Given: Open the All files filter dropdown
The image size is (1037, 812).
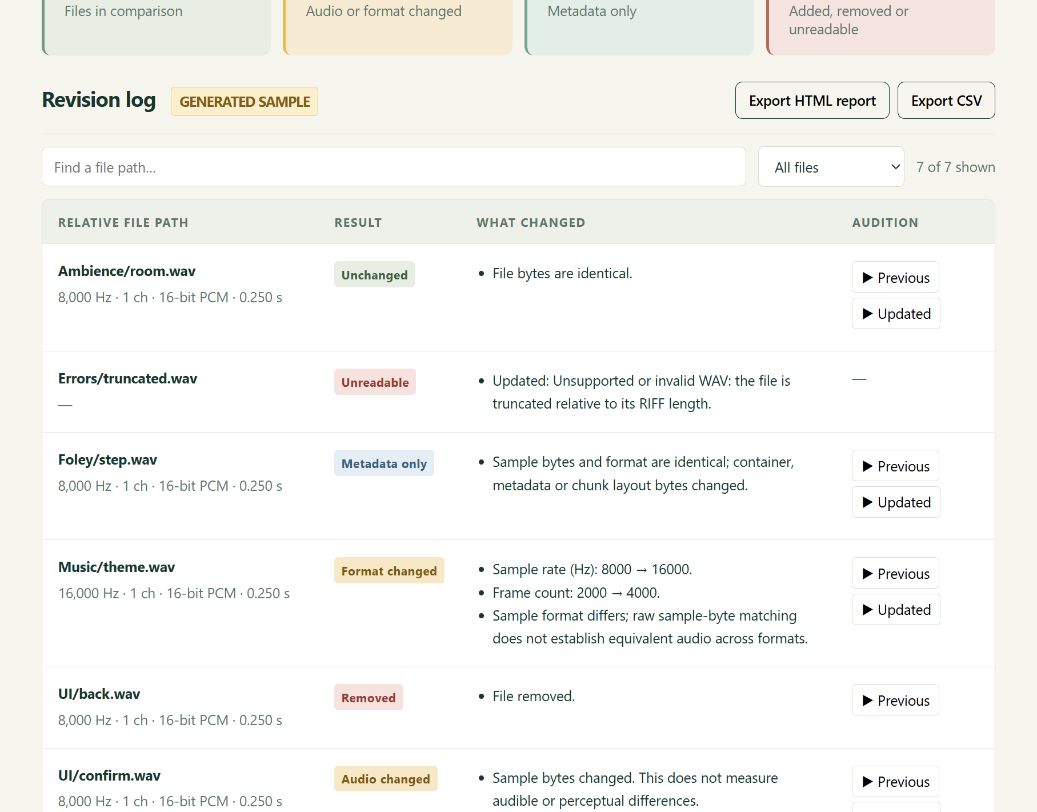Looking at the screenshot, I should 831,167.
